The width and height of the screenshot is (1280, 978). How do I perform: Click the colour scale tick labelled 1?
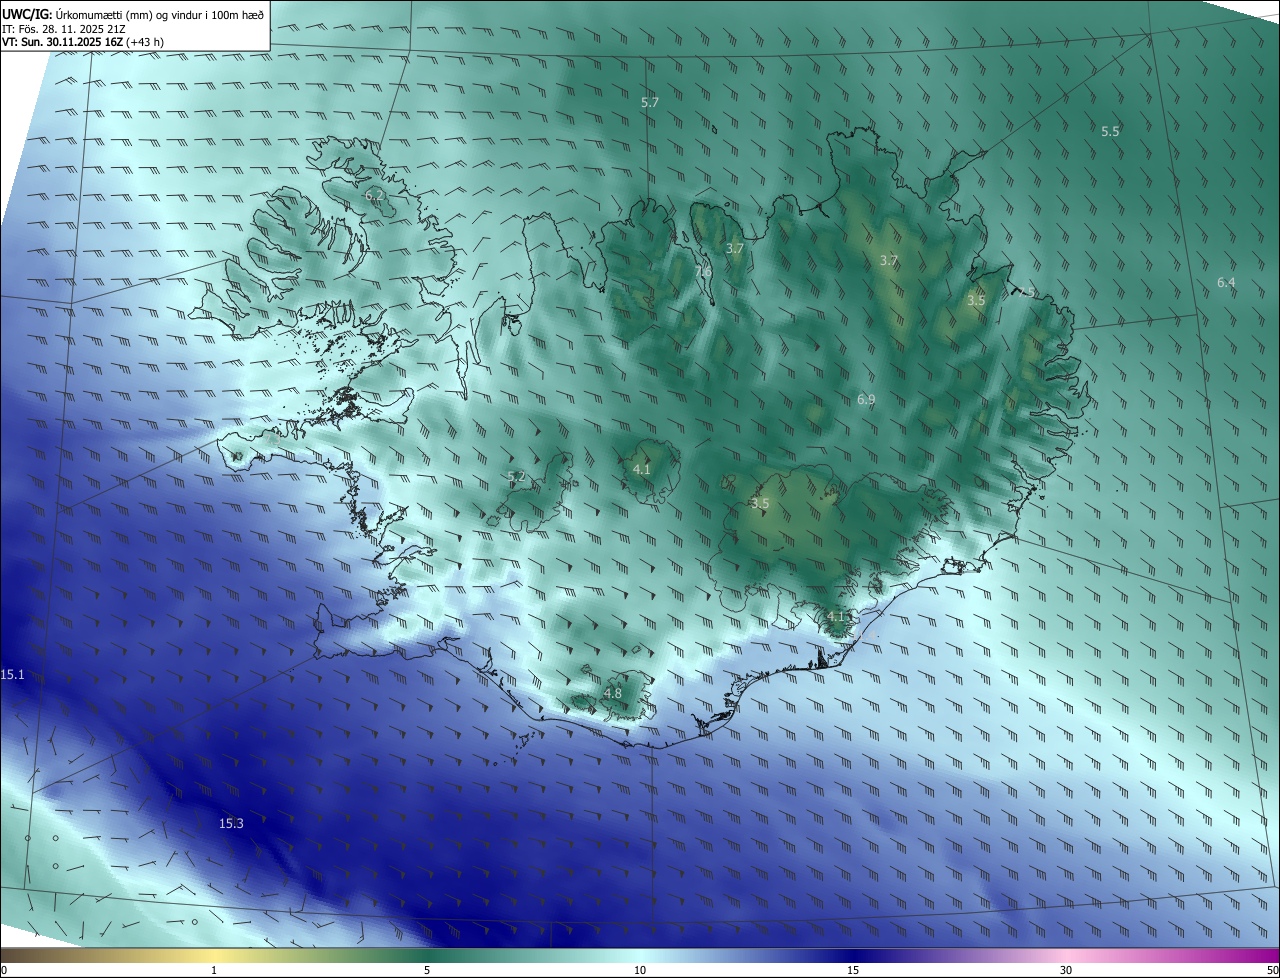point(214,970)
